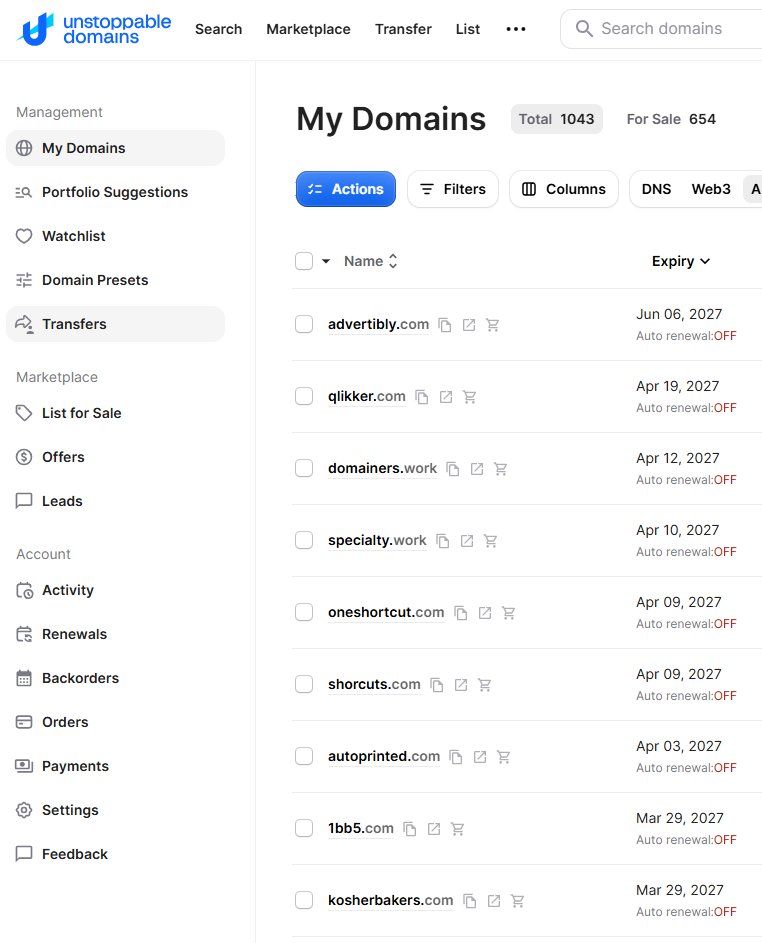Click the cart icon beside kosherbakers.com
This screenshot has width=762, height=943.
point(517,901)
